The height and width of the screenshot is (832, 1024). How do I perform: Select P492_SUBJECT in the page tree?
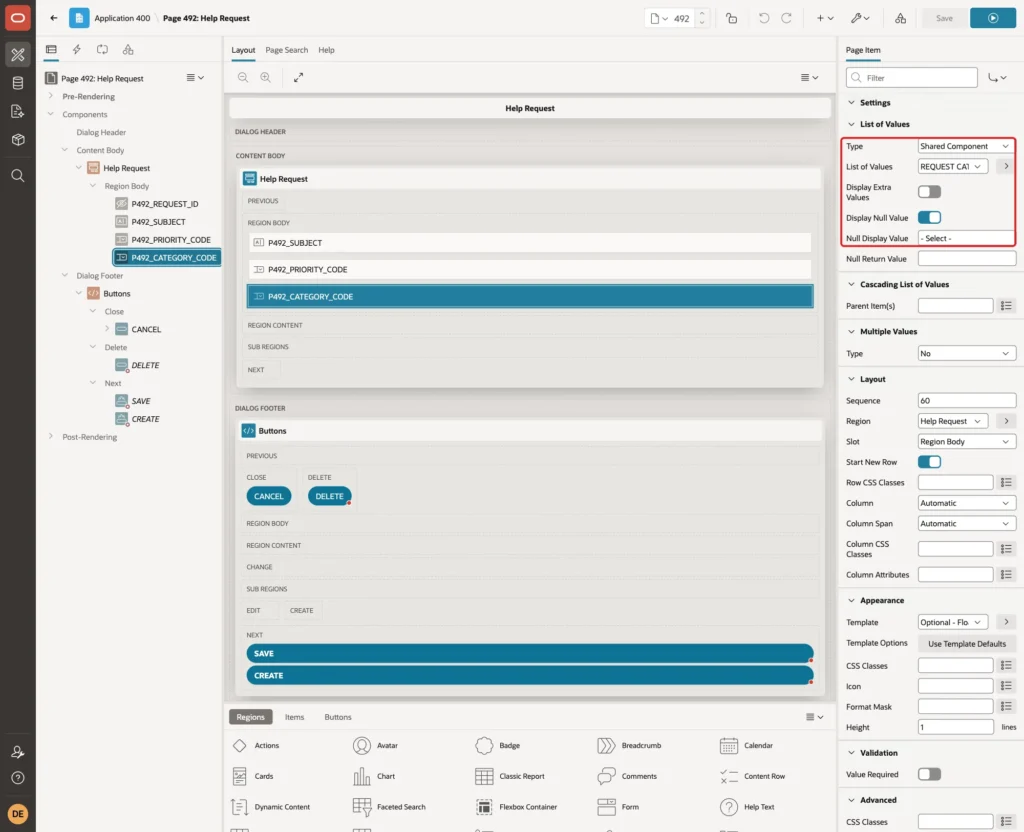tap(158, 221)
